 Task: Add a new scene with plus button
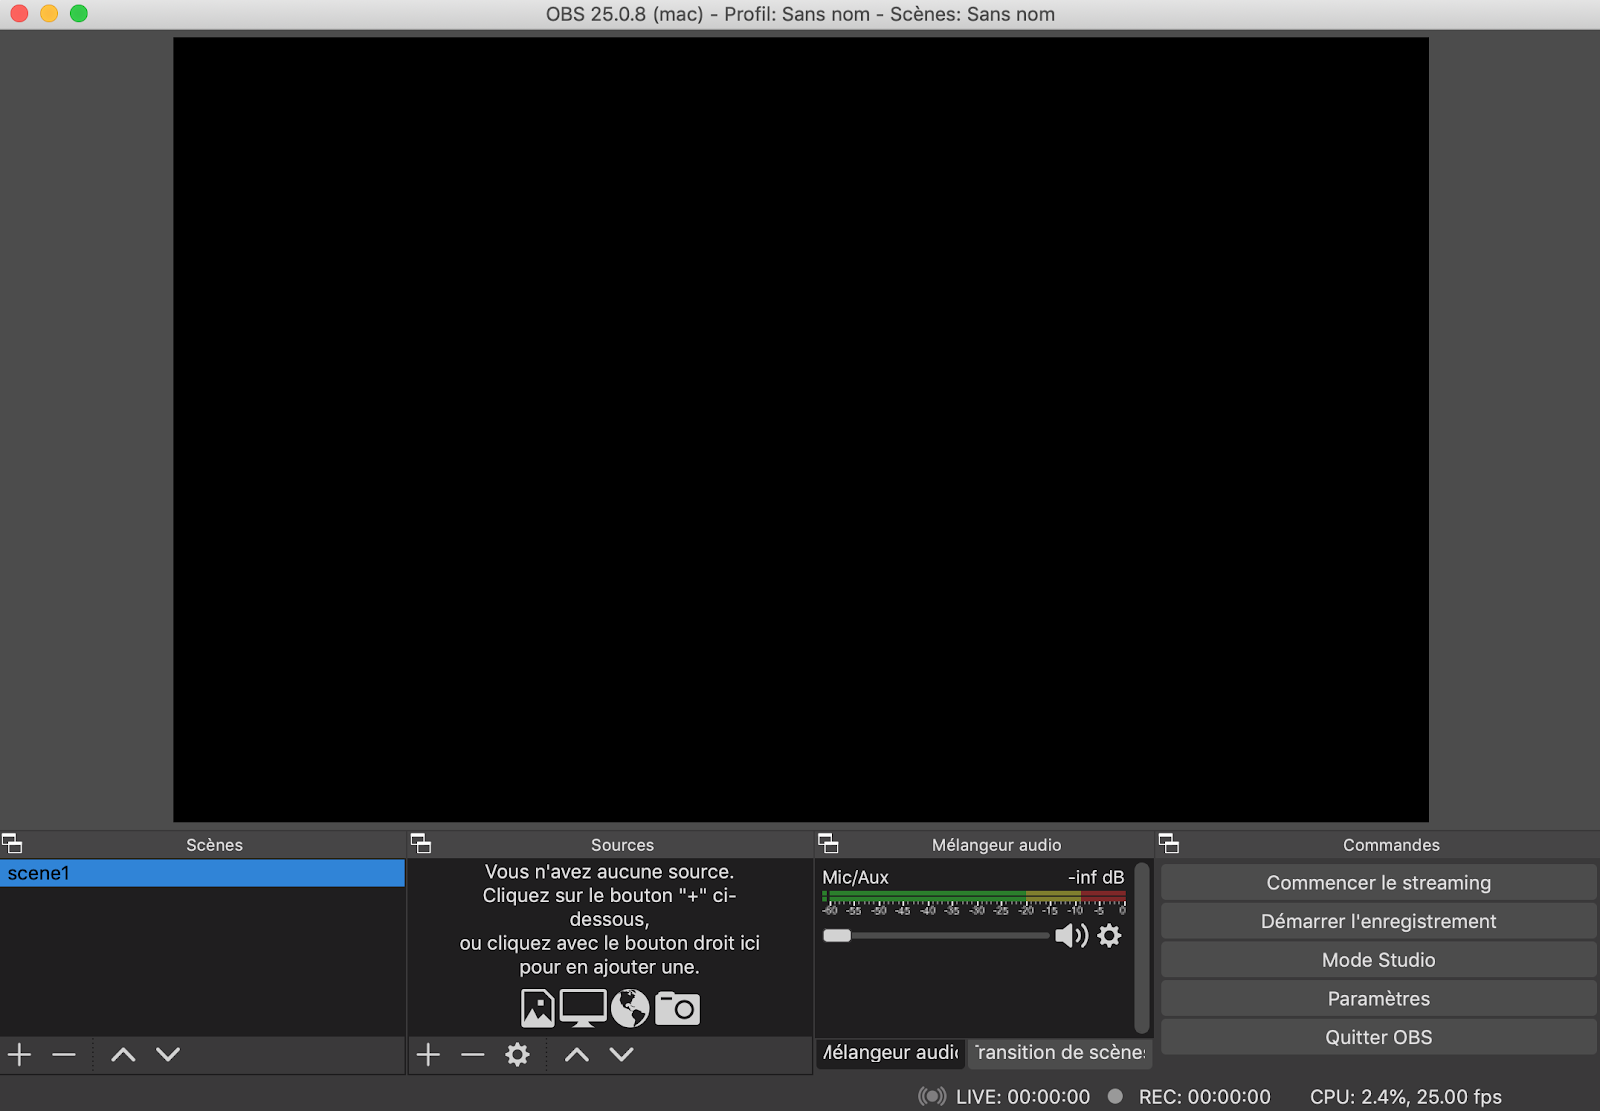click(x=20, y=1054)
